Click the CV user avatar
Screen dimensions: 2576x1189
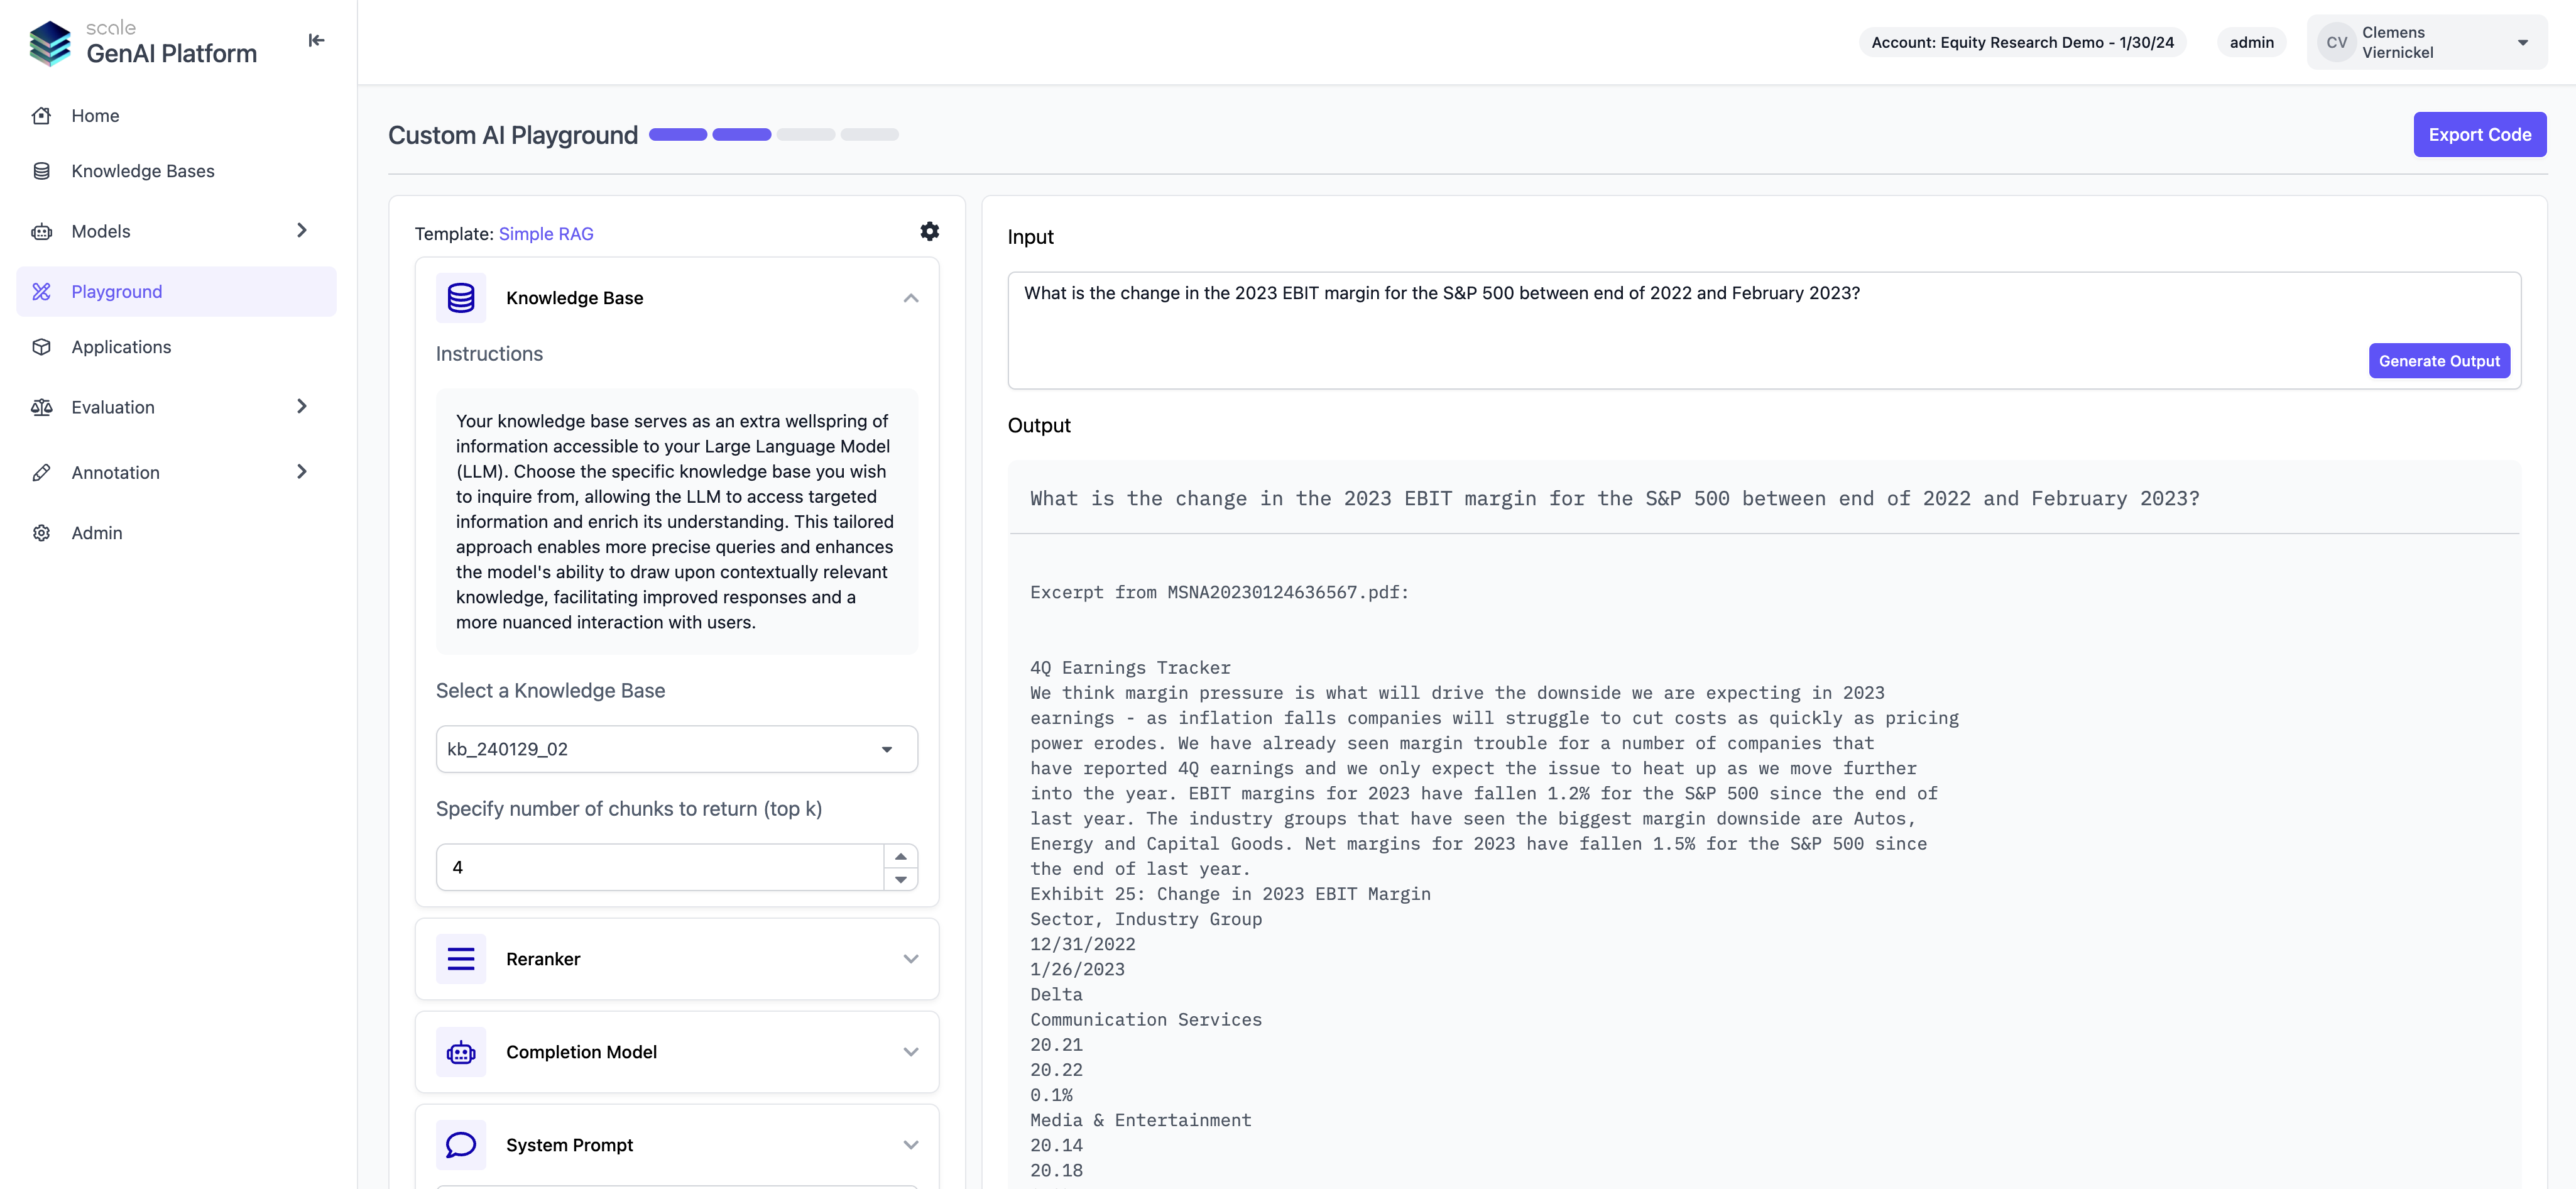2336,42
